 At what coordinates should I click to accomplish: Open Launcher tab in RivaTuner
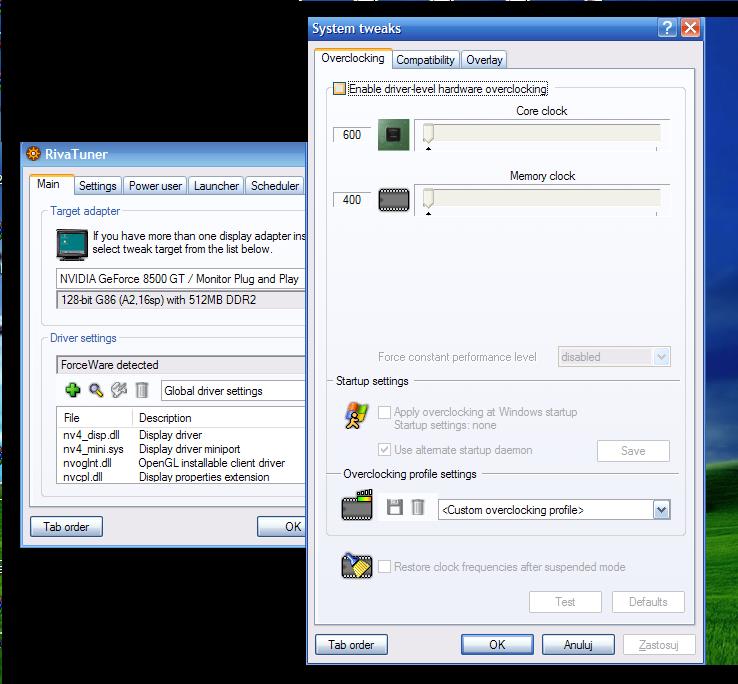(x=217, y=186)
